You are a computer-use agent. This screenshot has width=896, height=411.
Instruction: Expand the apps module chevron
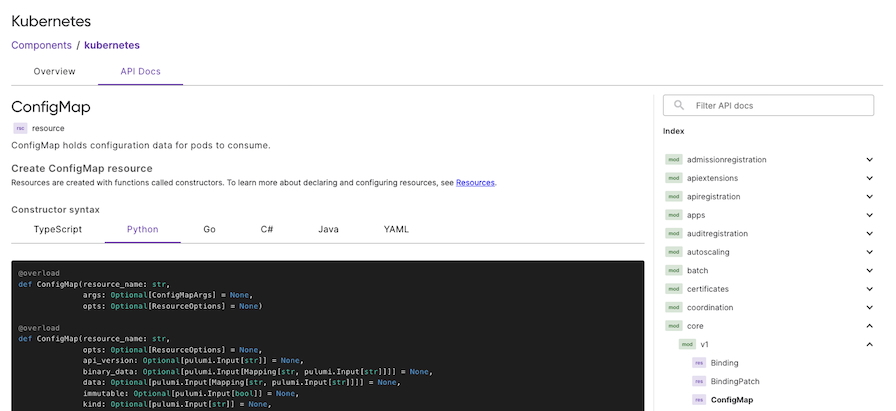869,215
